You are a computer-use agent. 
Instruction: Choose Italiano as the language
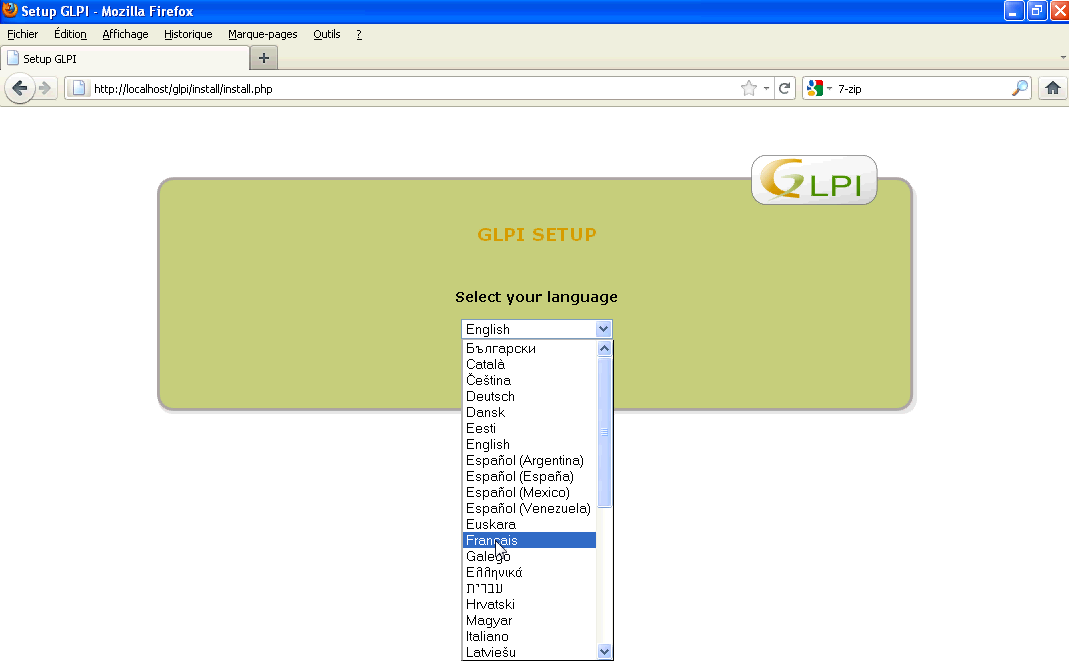[529, 637]
